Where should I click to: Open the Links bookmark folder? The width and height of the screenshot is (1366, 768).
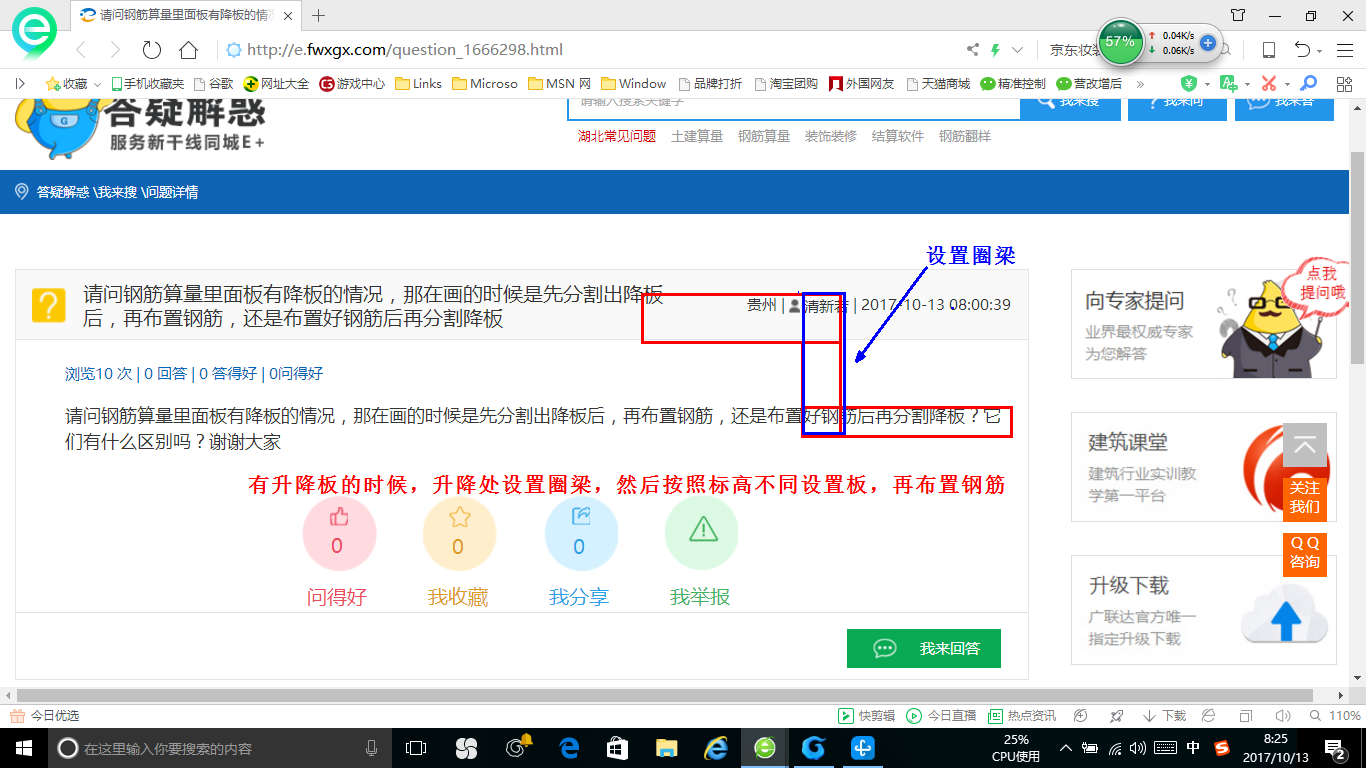418,84
